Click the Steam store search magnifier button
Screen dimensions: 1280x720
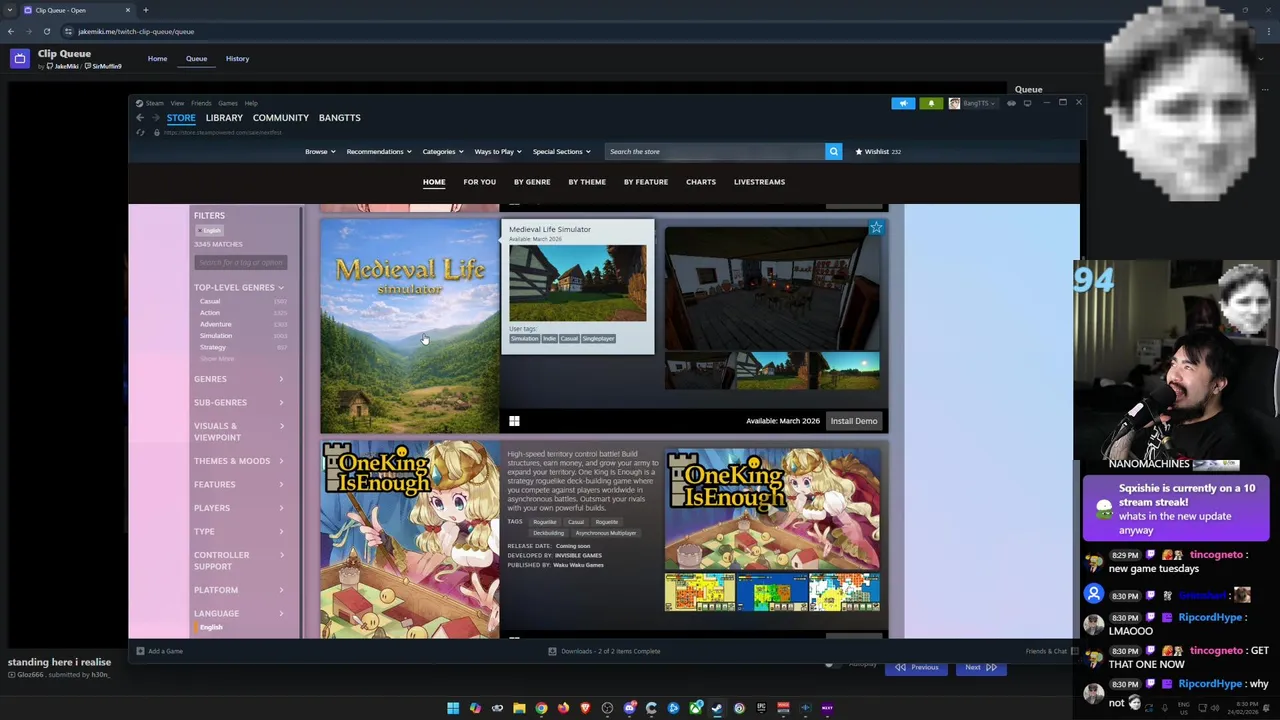[x=833, y=151]
